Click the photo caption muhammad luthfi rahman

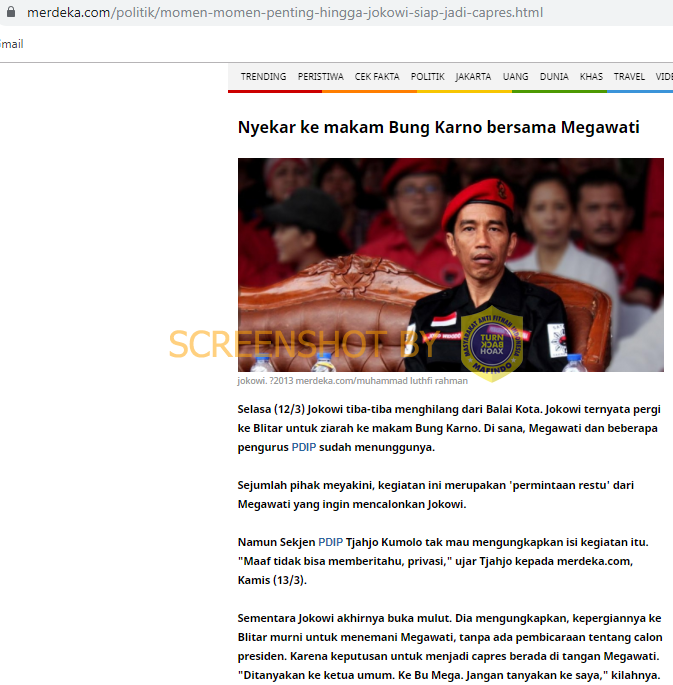click(x=352, y=381)
